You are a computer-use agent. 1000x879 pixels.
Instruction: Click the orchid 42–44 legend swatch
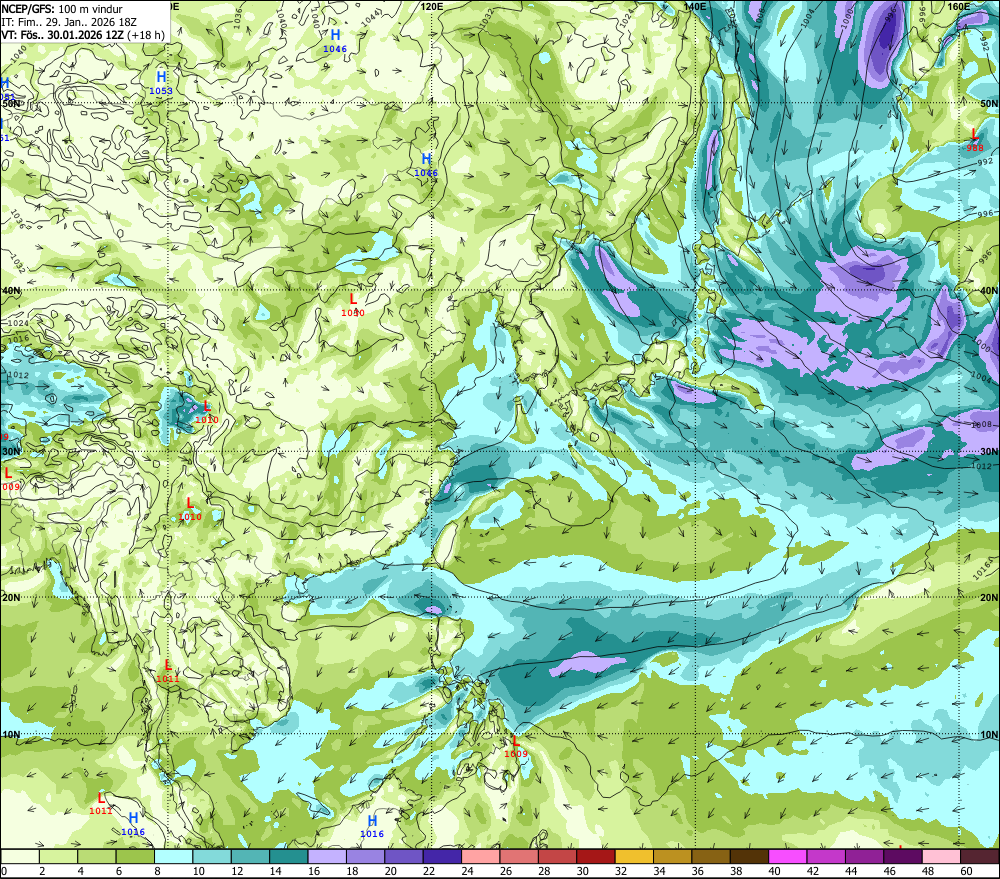pos(826,856)
